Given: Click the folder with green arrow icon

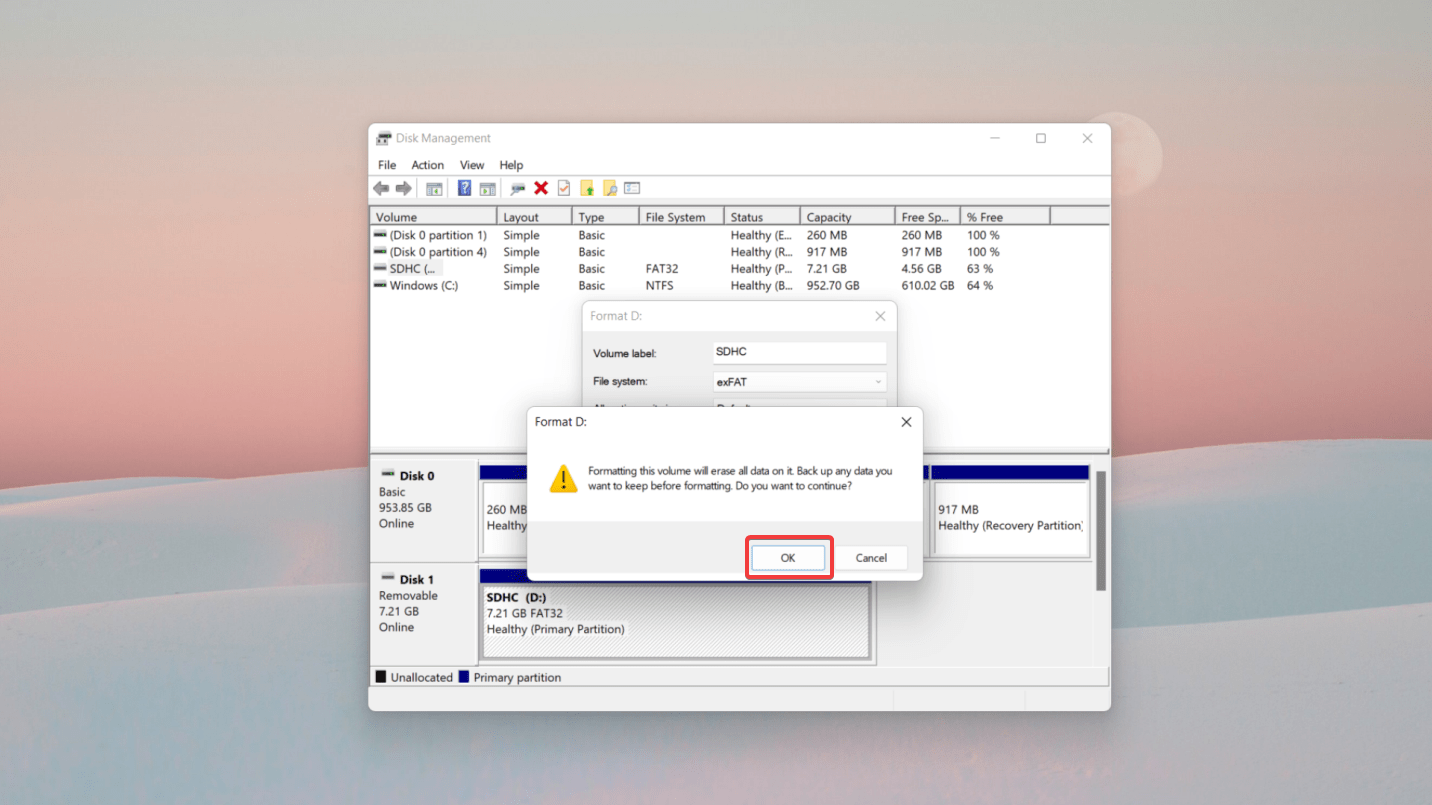Looking at the screenshot, I should 587,188.
